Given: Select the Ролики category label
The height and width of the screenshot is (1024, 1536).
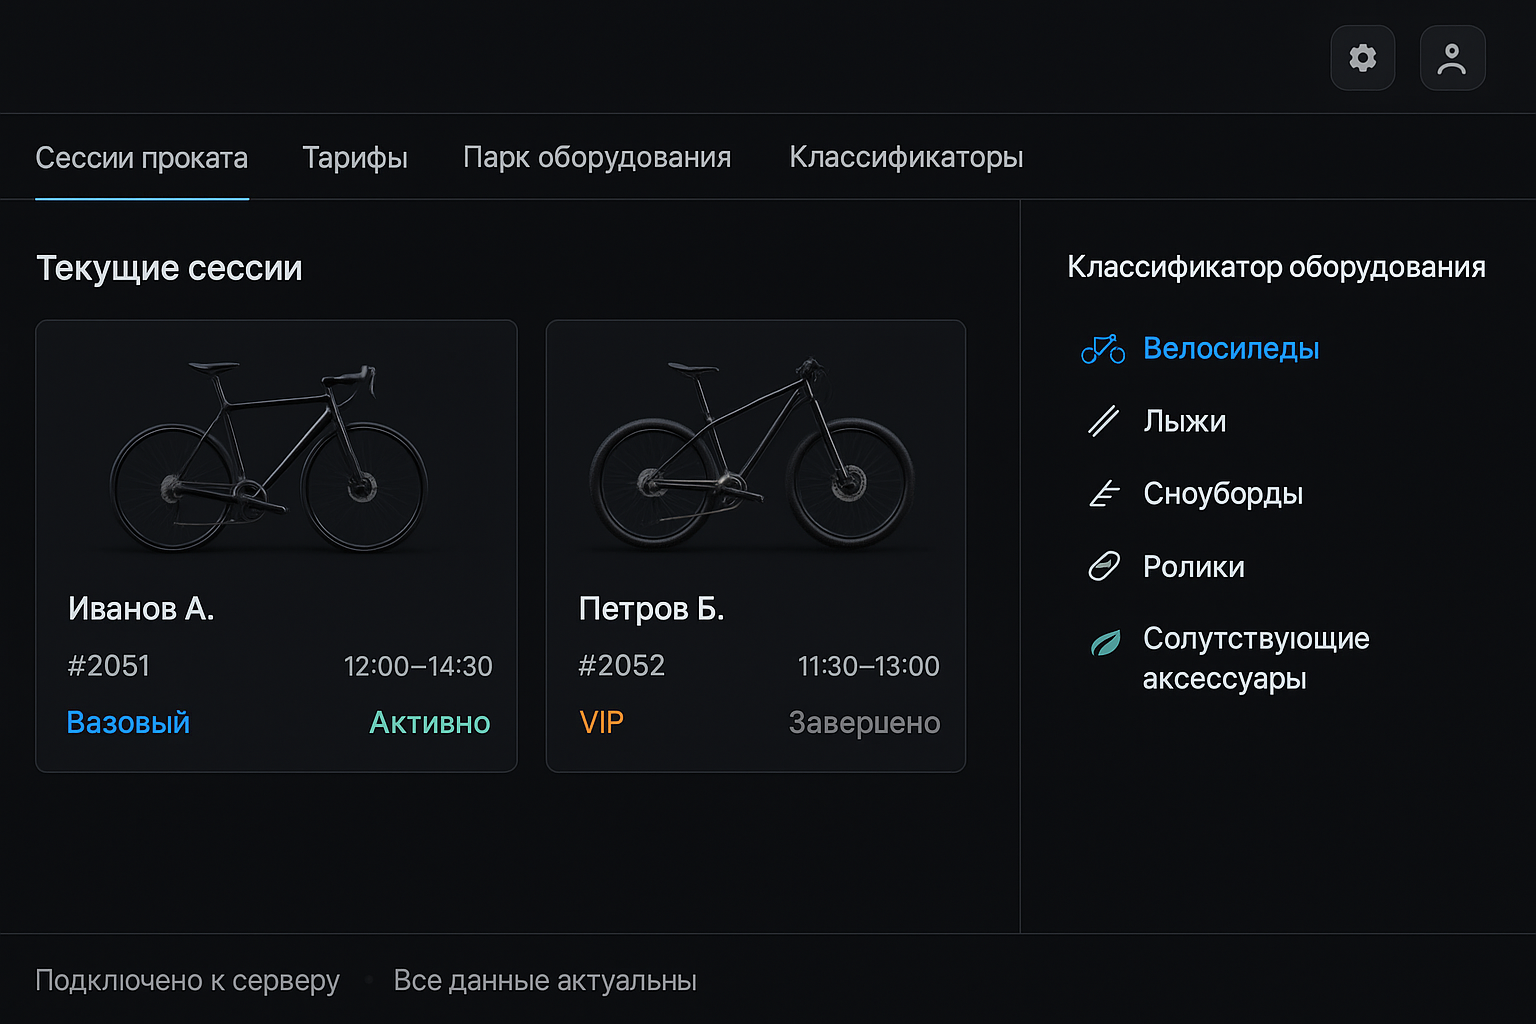Looking at the screenshot, I should tap(1194, 567).
